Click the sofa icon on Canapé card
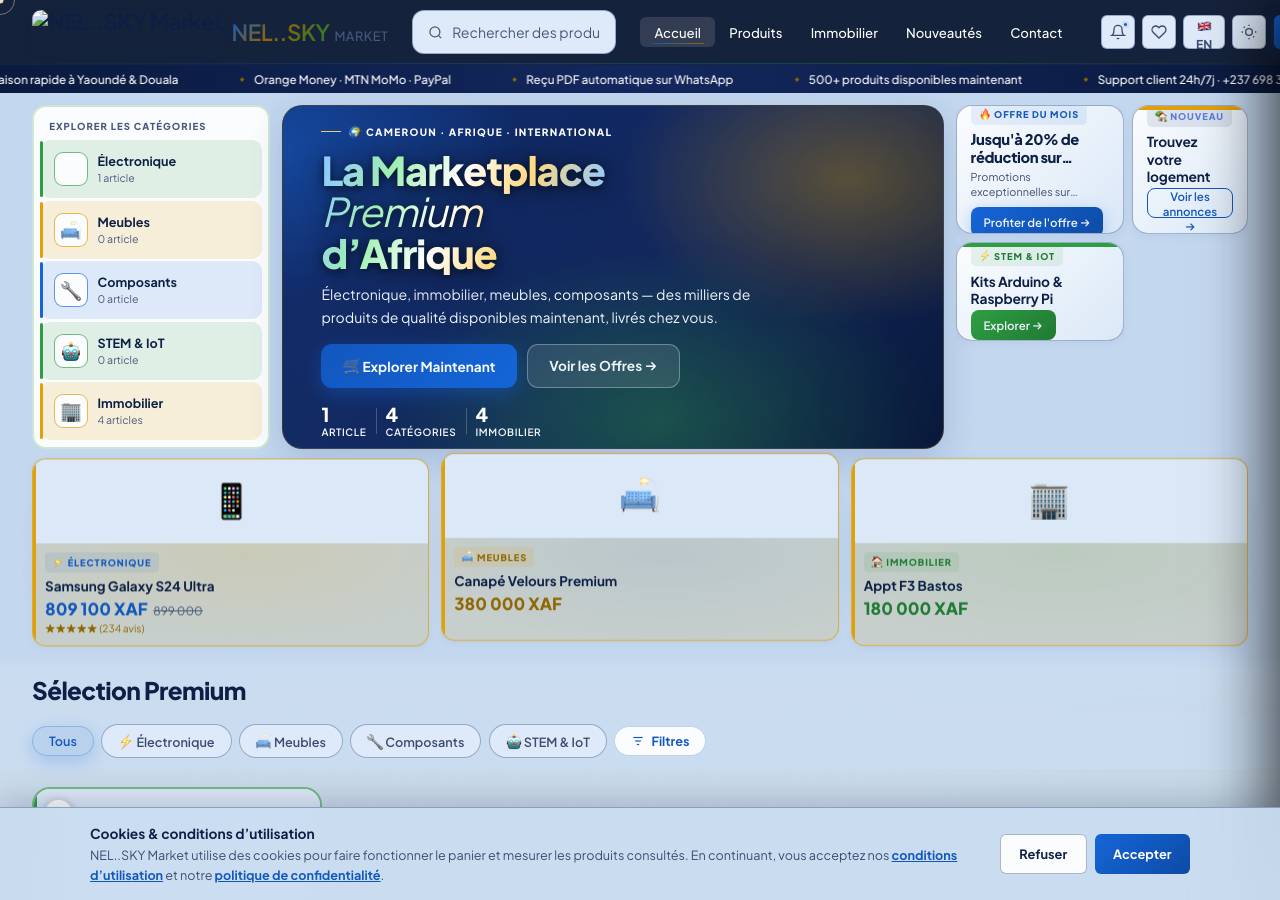The image size is (1280, 900). click(x=639, y=496)
